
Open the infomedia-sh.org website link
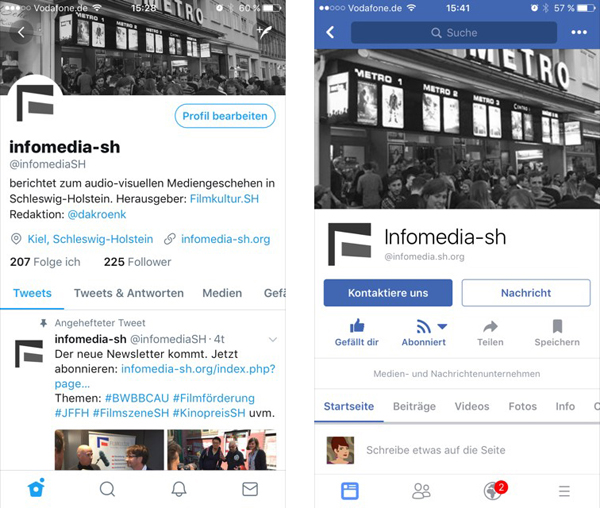225,239
